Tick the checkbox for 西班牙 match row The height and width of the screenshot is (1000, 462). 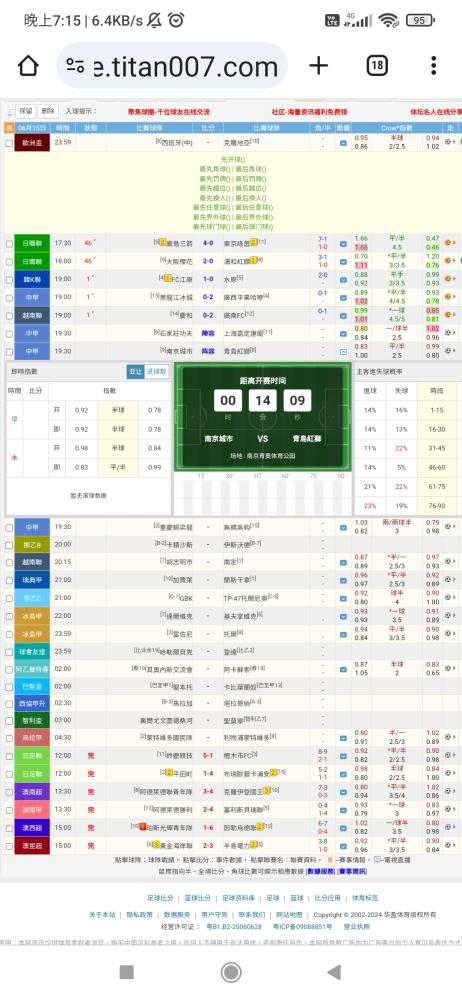[x=9, y=143]
